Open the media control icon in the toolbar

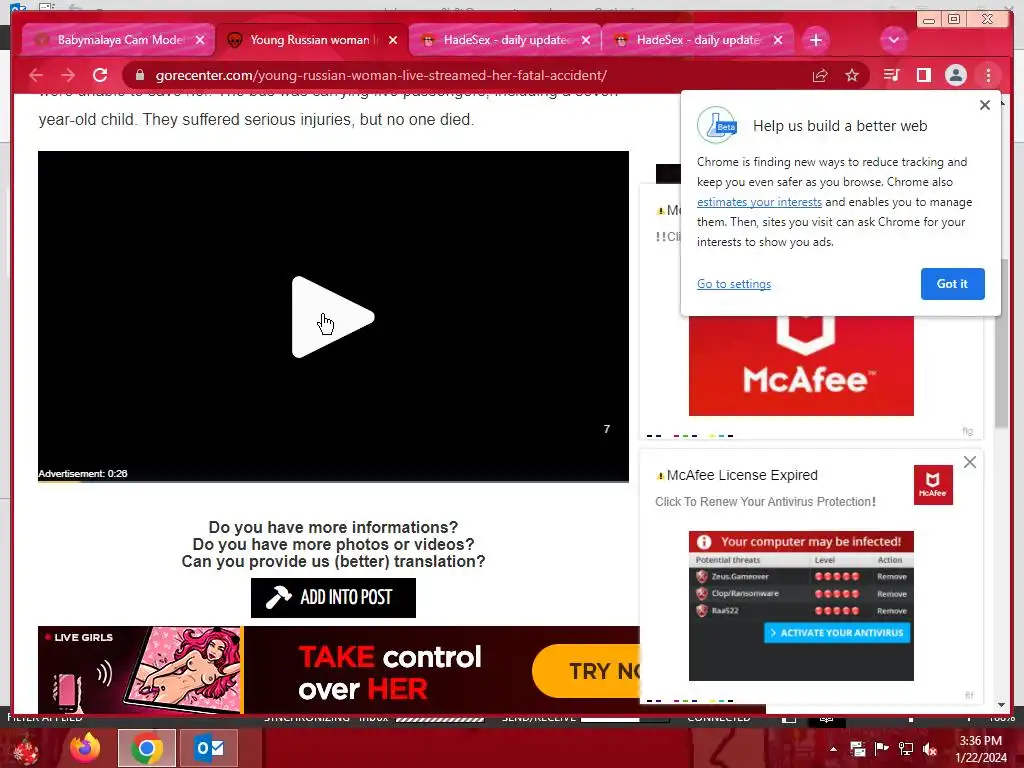[x=891, y=75]
